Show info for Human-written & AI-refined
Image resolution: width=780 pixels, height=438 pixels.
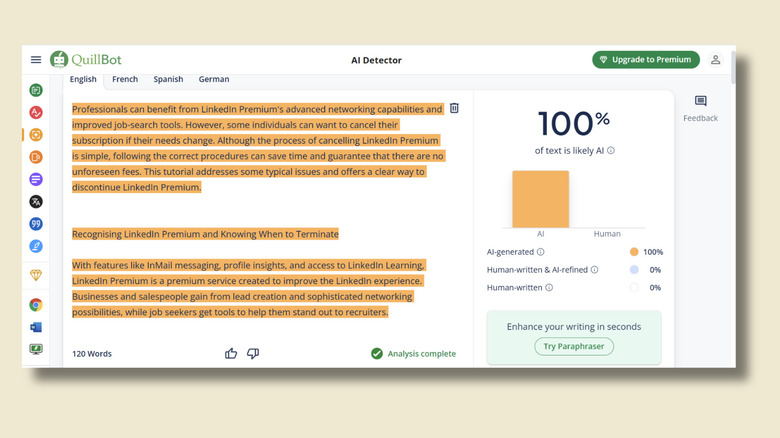pos(594,270)
